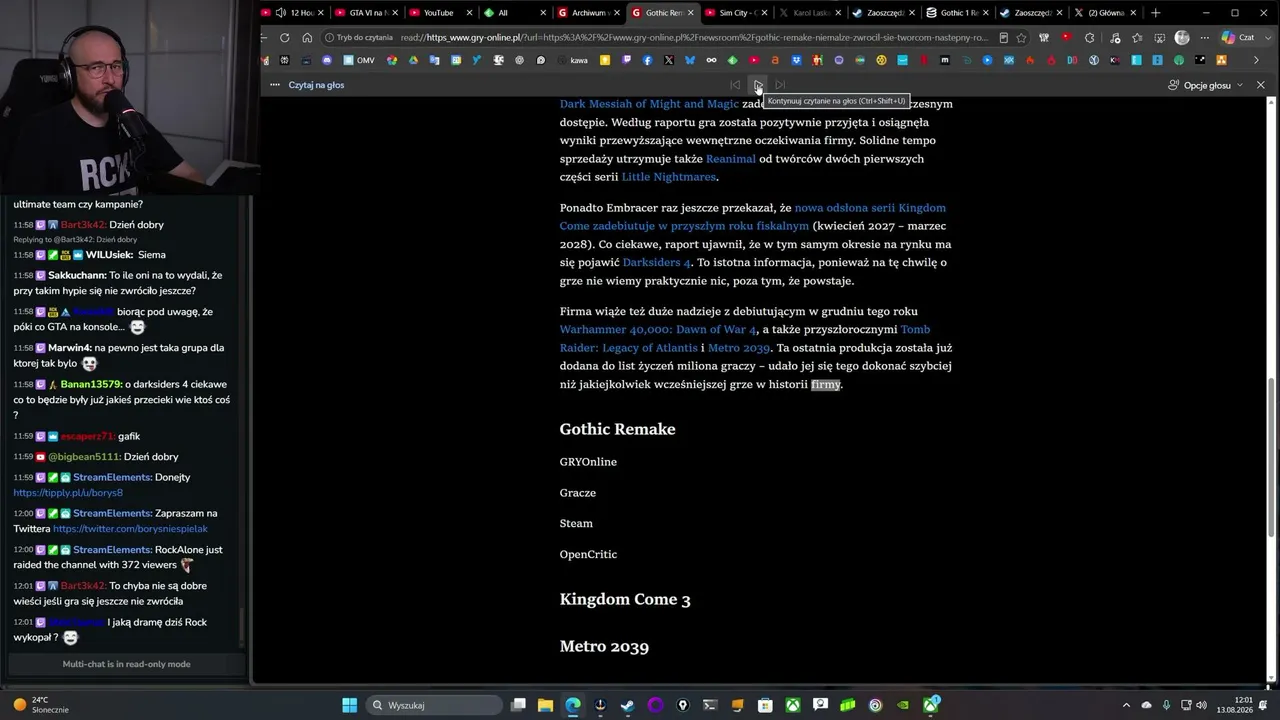The image size is (1280, 720).
Task: Open Steam from the taskbar
Action: [x=627, y=705]
